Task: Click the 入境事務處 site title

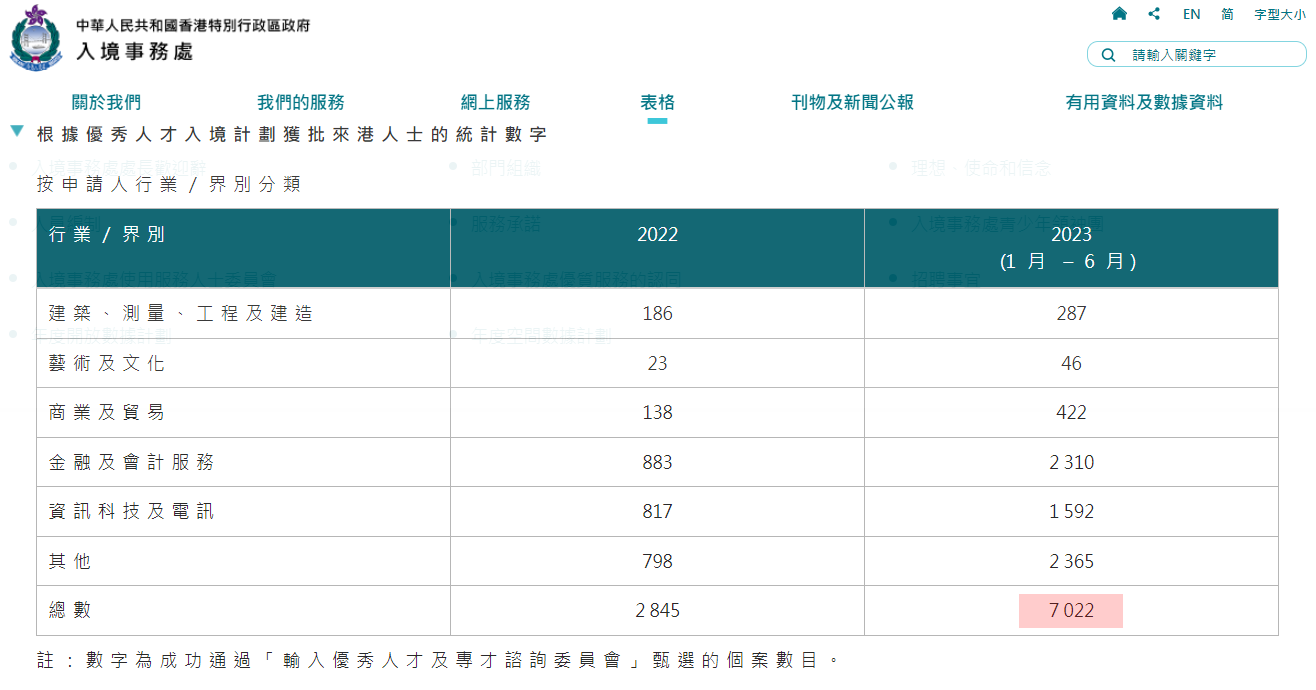Action: pyautogui.click(x=135, y=51)
